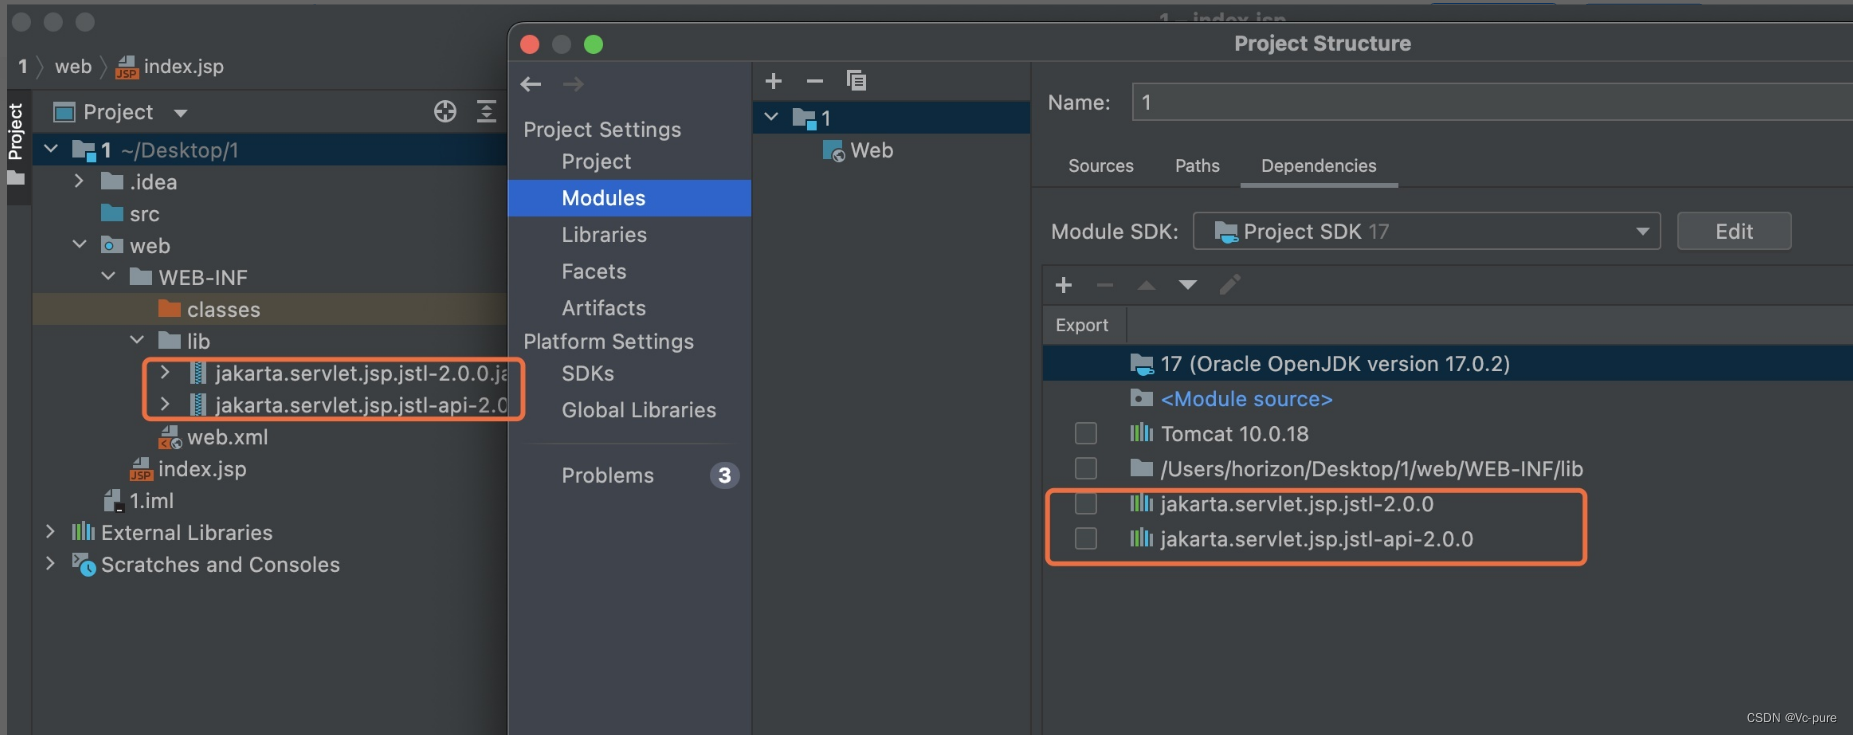Viewport: 1853px width, 735px height.
Task: Move the dependency up with the arrow
Action: [x=1146, y=285]
